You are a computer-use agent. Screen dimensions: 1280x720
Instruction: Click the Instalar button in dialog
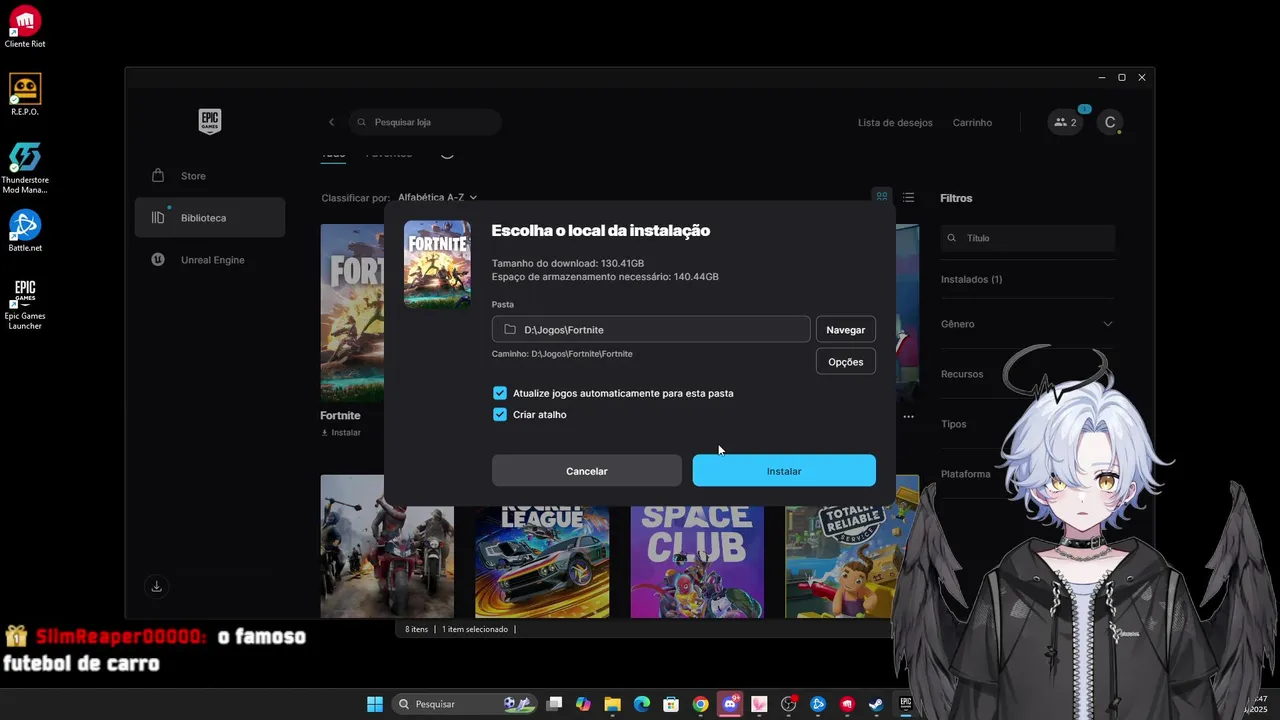click(784, 471)
